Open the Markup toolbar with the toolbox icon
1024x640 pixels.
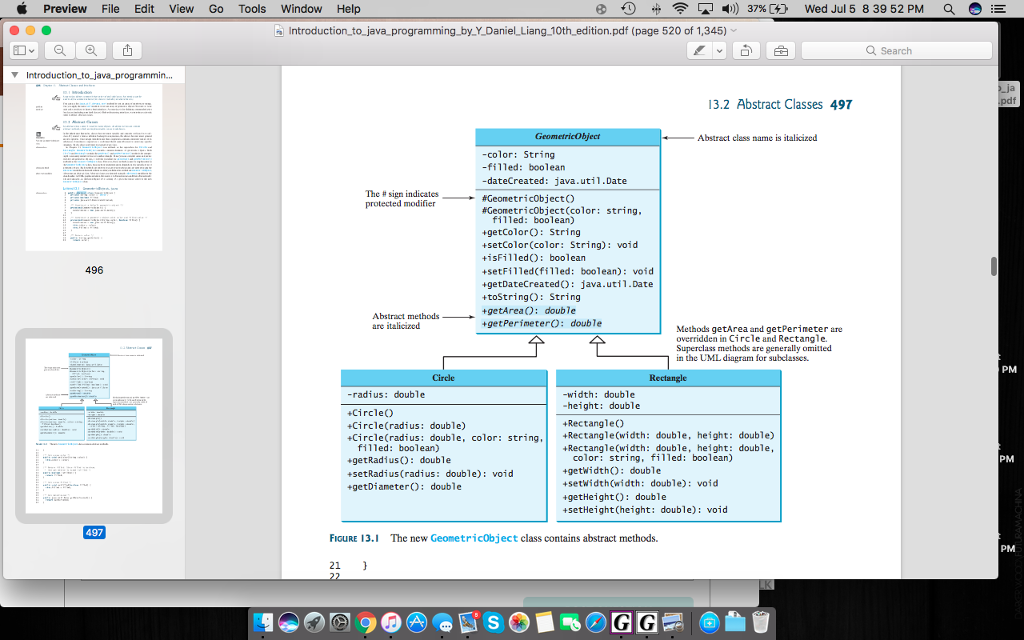click(781, 50)
